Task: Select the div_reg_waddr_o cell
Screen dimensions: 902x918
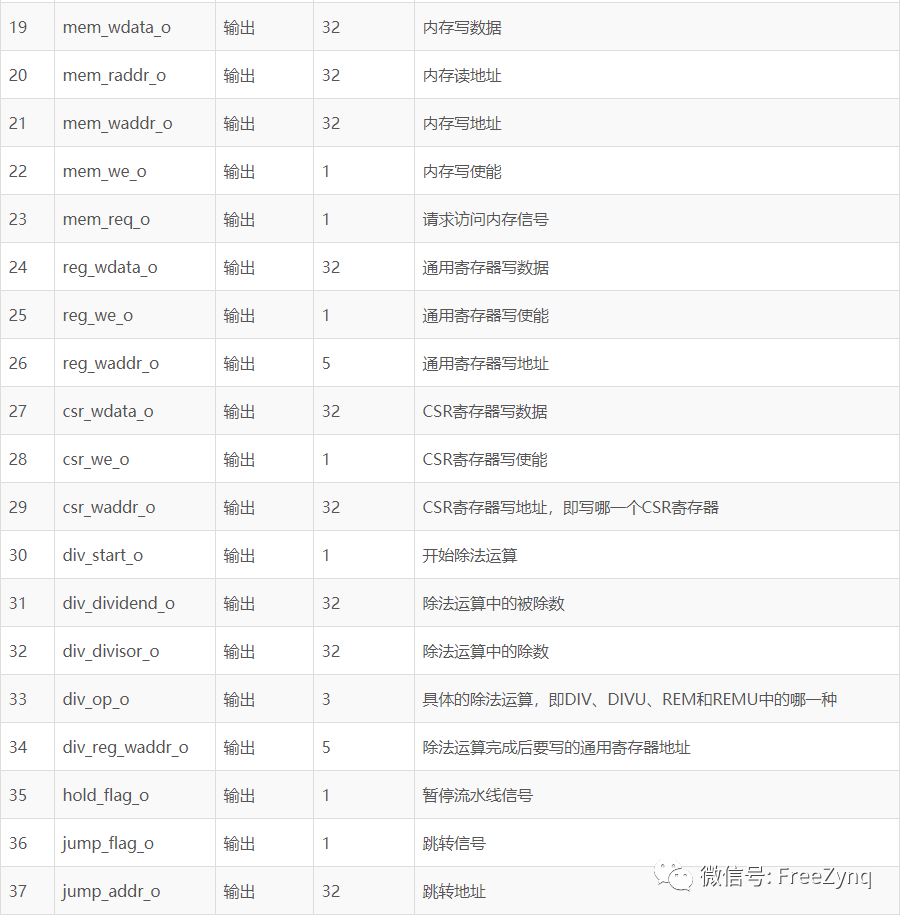Action: coord(125,747)
